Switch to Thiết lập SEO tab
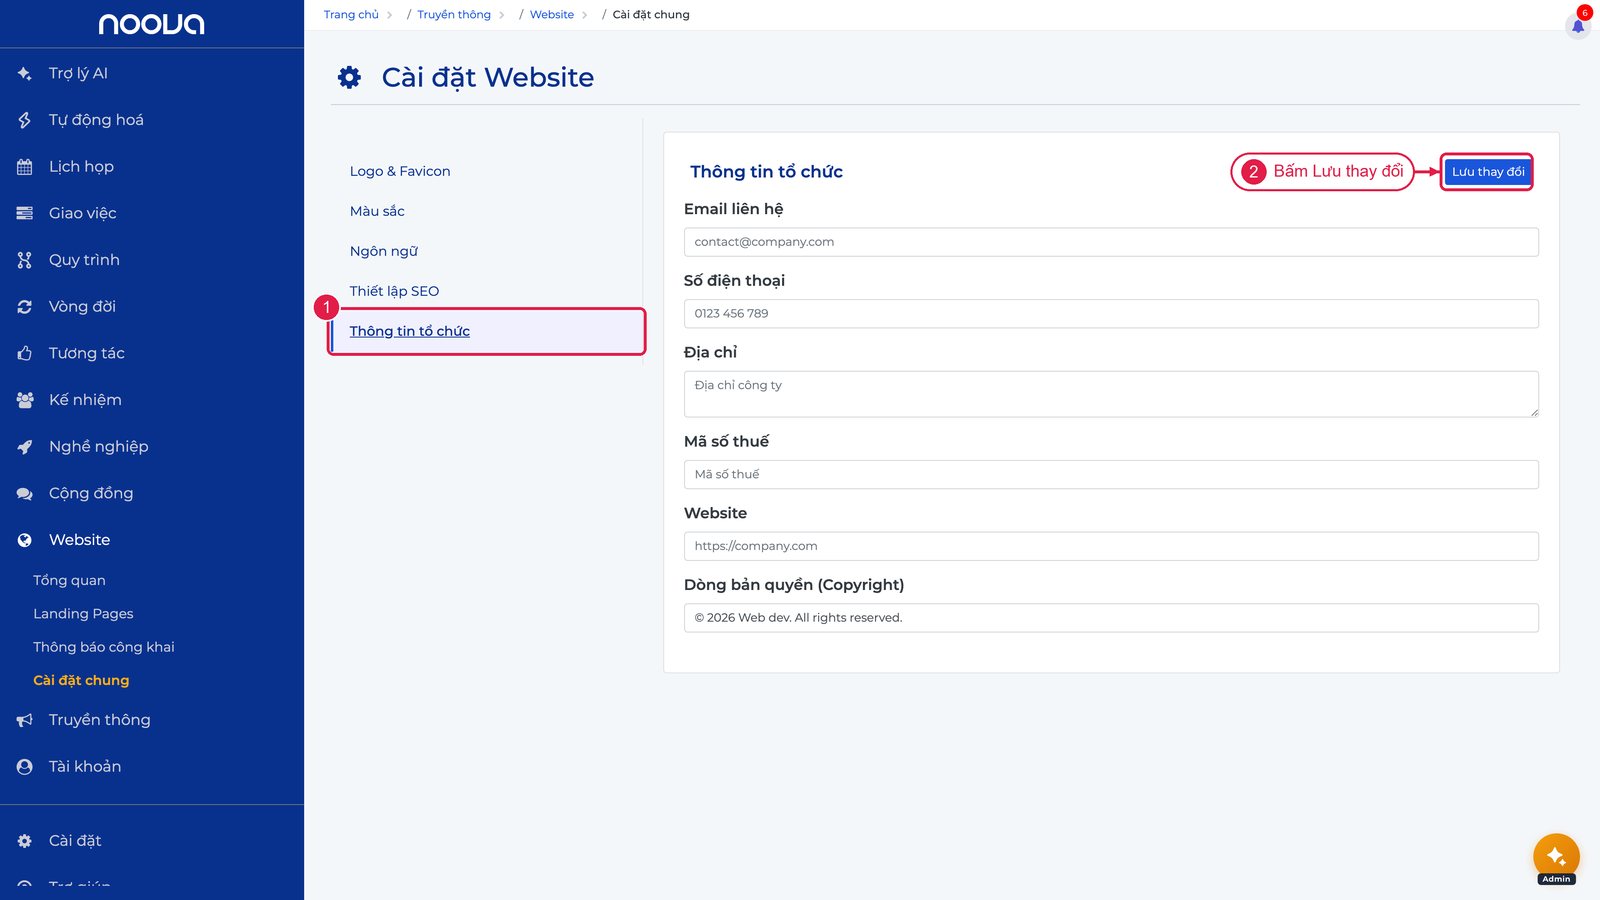The height and width of the screenshot is (900, 1600). 394,291
